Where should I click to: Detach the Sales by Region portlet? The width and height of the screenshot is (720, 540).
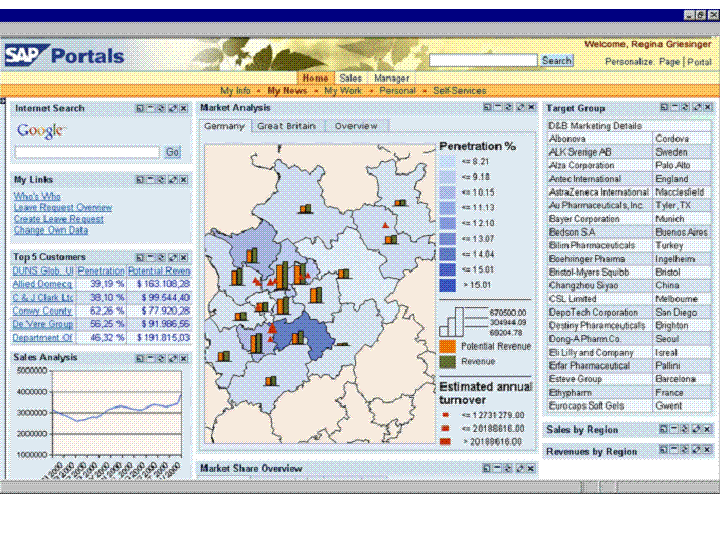click(663, 429)
